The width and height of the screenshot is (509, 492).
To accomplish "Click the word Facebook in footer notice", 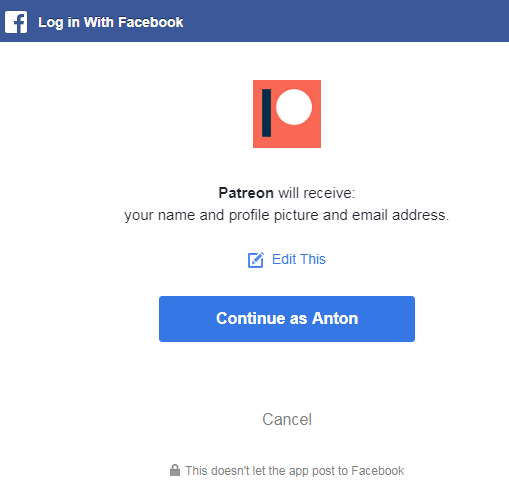I will click(378, 471).
